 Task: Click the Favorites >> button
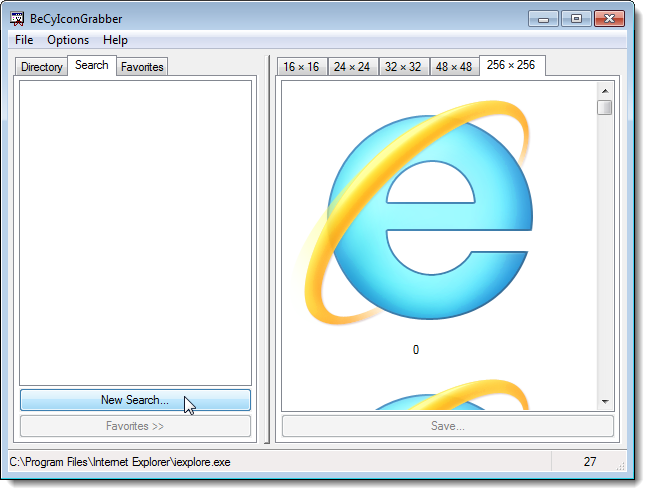[x=135, y=426]
